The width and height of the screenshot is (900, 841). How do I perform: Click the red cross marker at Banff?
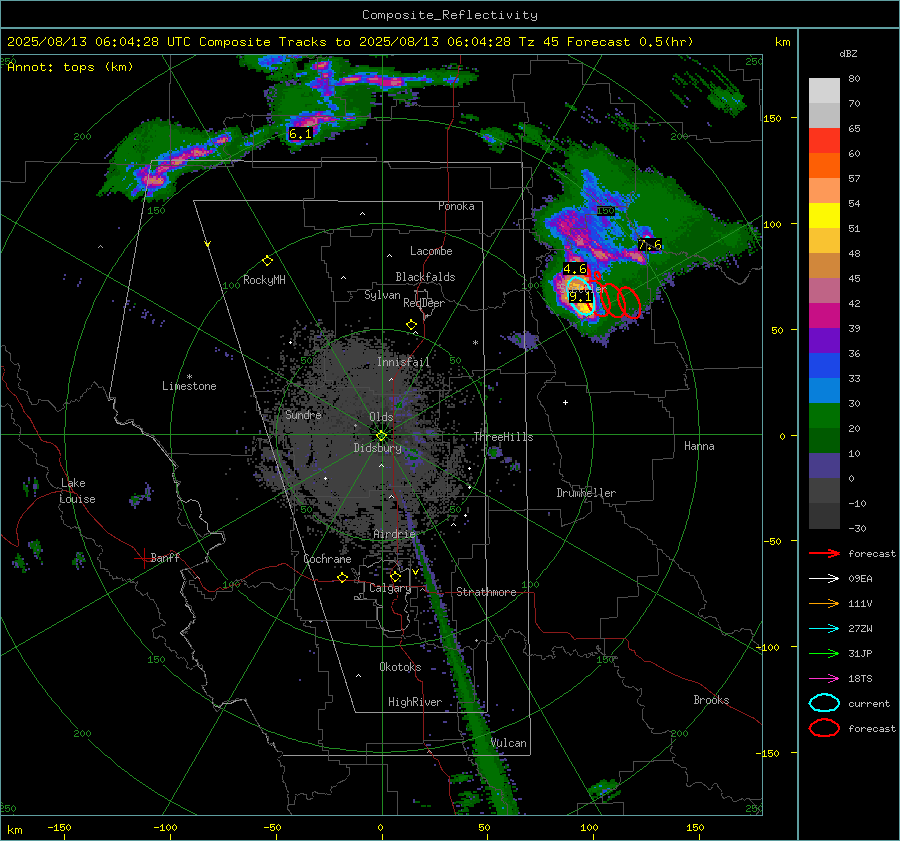pos(143,558)
